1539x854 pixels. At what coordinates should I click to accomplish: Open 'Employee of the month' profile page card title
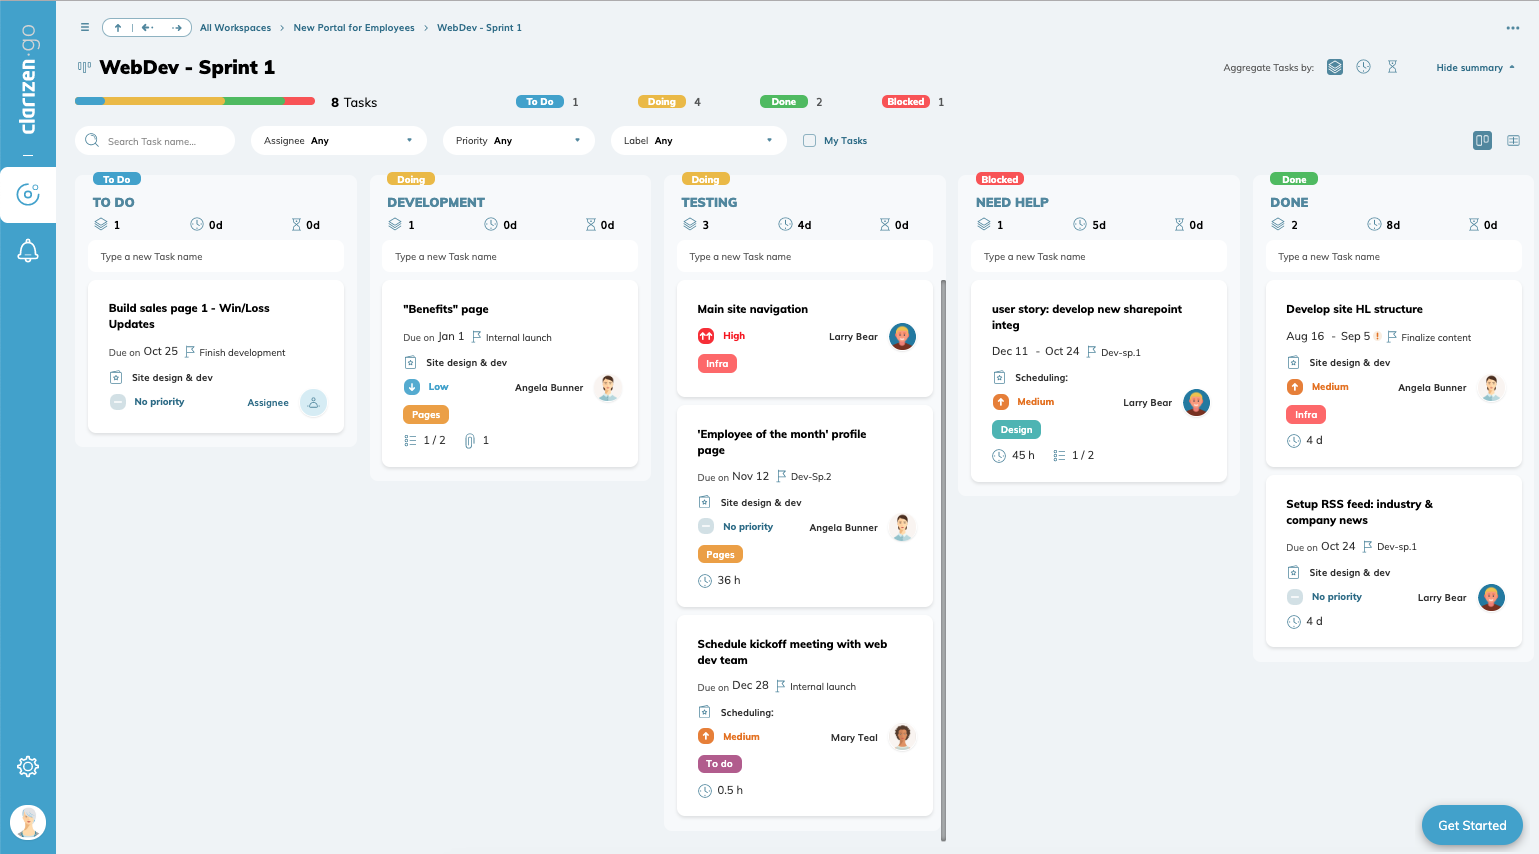point(782,442)
